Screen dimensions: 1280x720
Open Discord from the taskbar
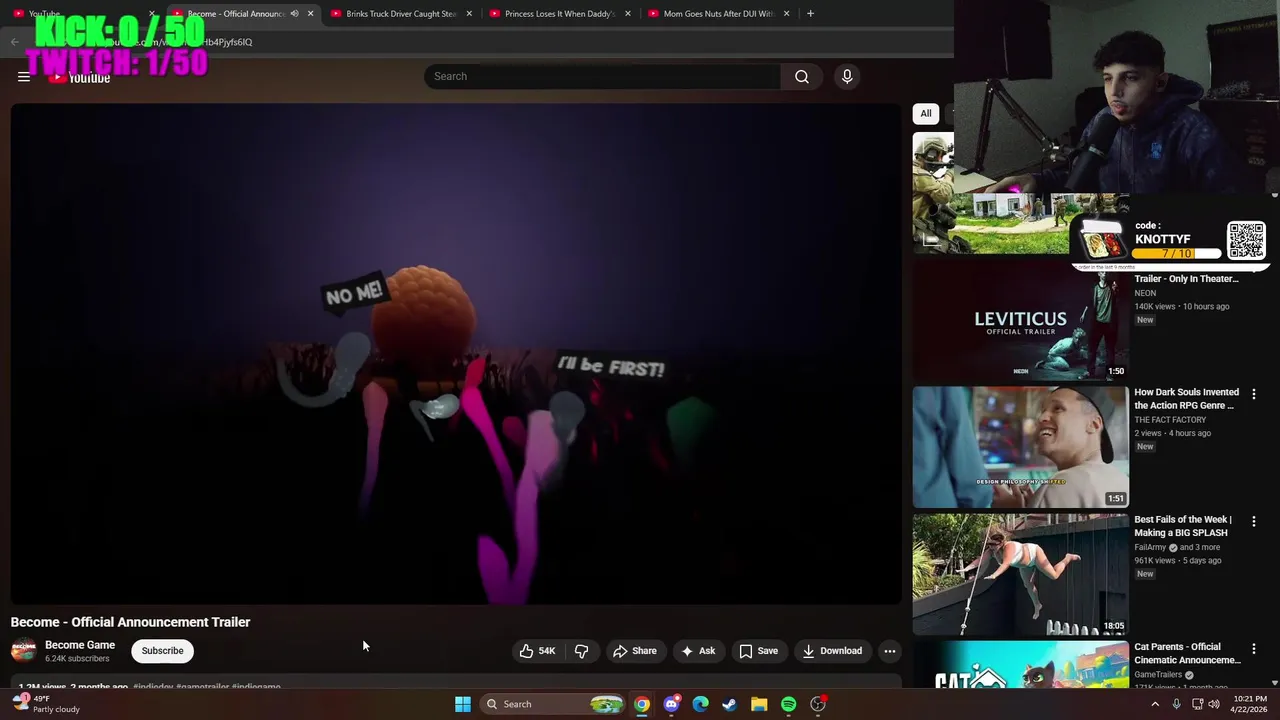(671, 704)
